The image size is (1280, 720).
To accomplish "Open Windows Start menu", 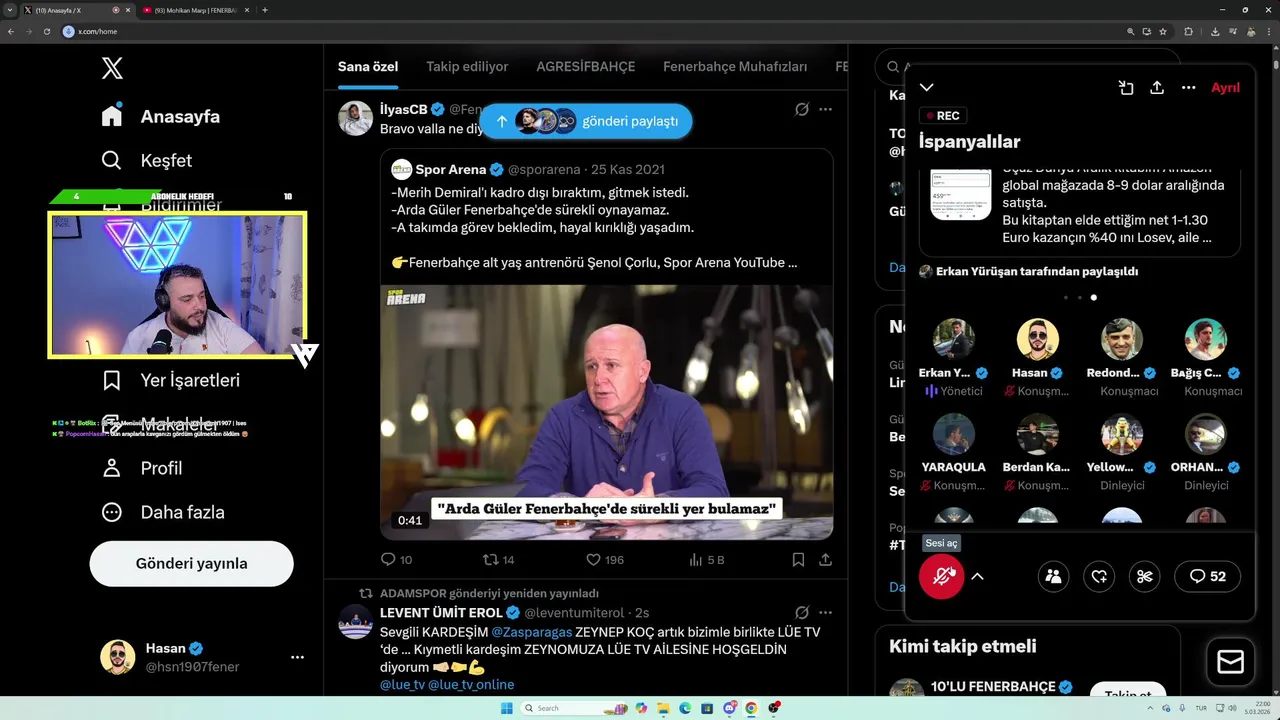I will coord(506,708).
